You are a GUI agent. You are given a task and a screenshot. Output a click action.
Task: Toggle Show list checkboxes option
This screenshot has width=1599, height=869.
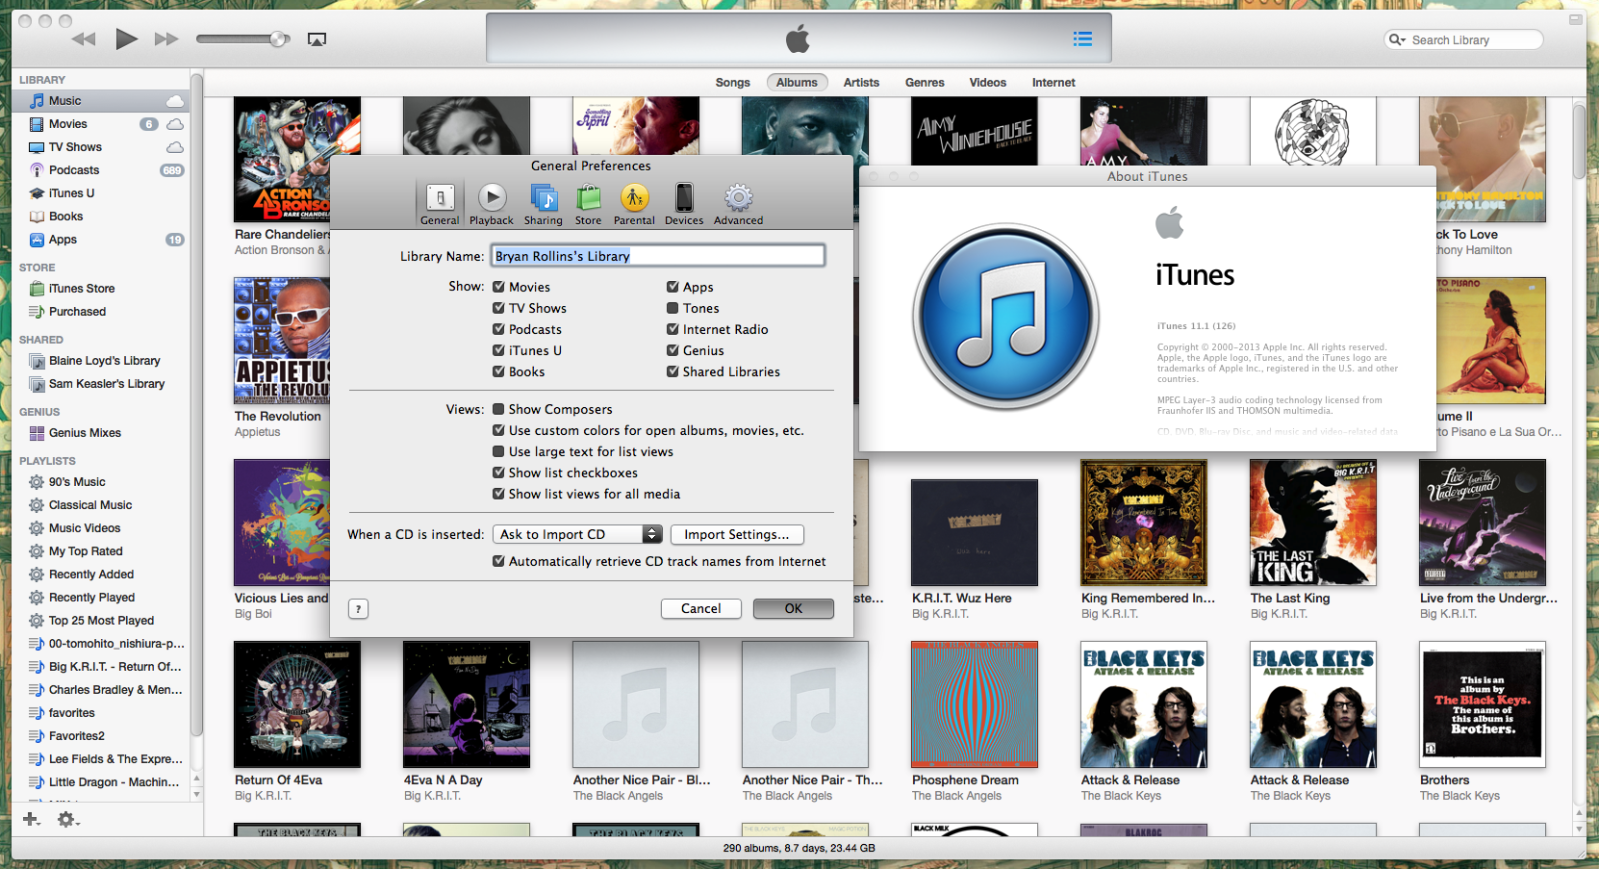point(498,472)
